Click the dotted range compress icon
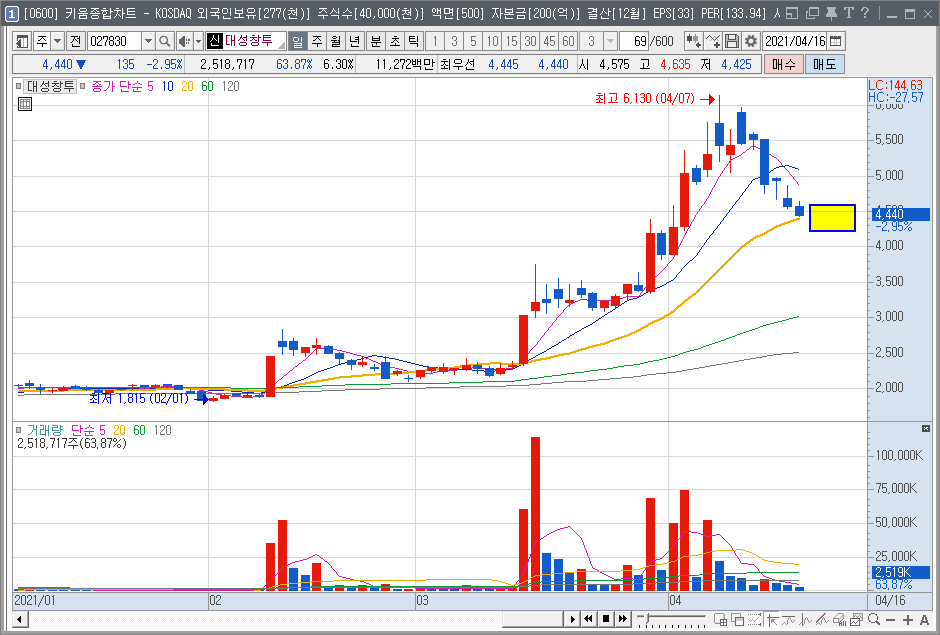This screenshot has width=940, height=635. (x=754, y=620)
